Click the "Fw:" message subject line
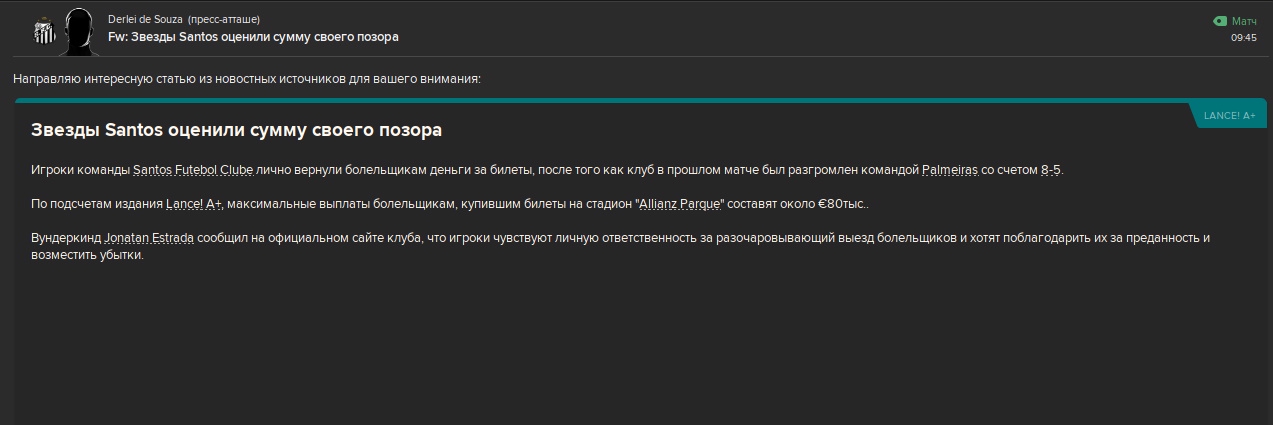The width and height of the screenshot is (1273, 425). tap(253, 37)
